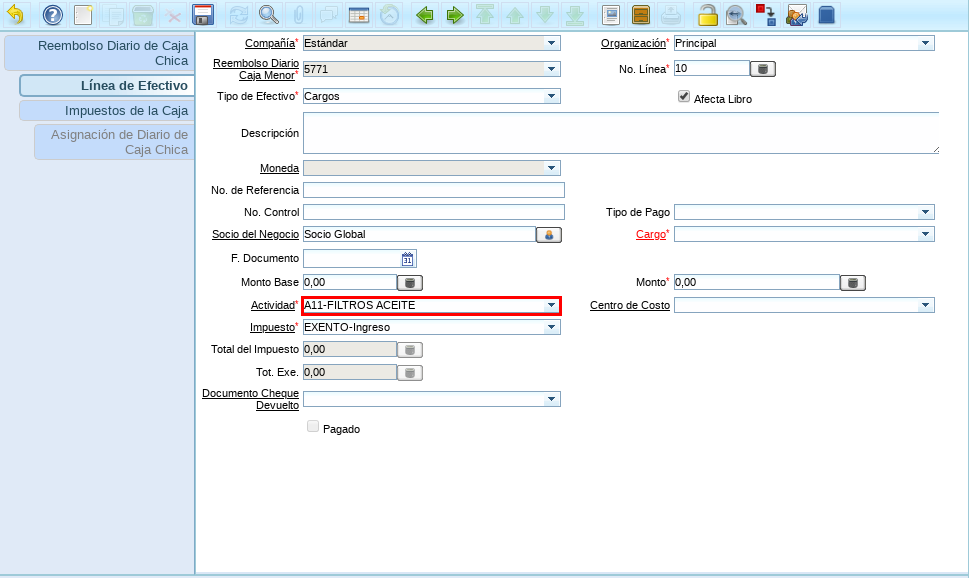
Task: Go to parent record with left green arrow
Action: coord(424,14)
